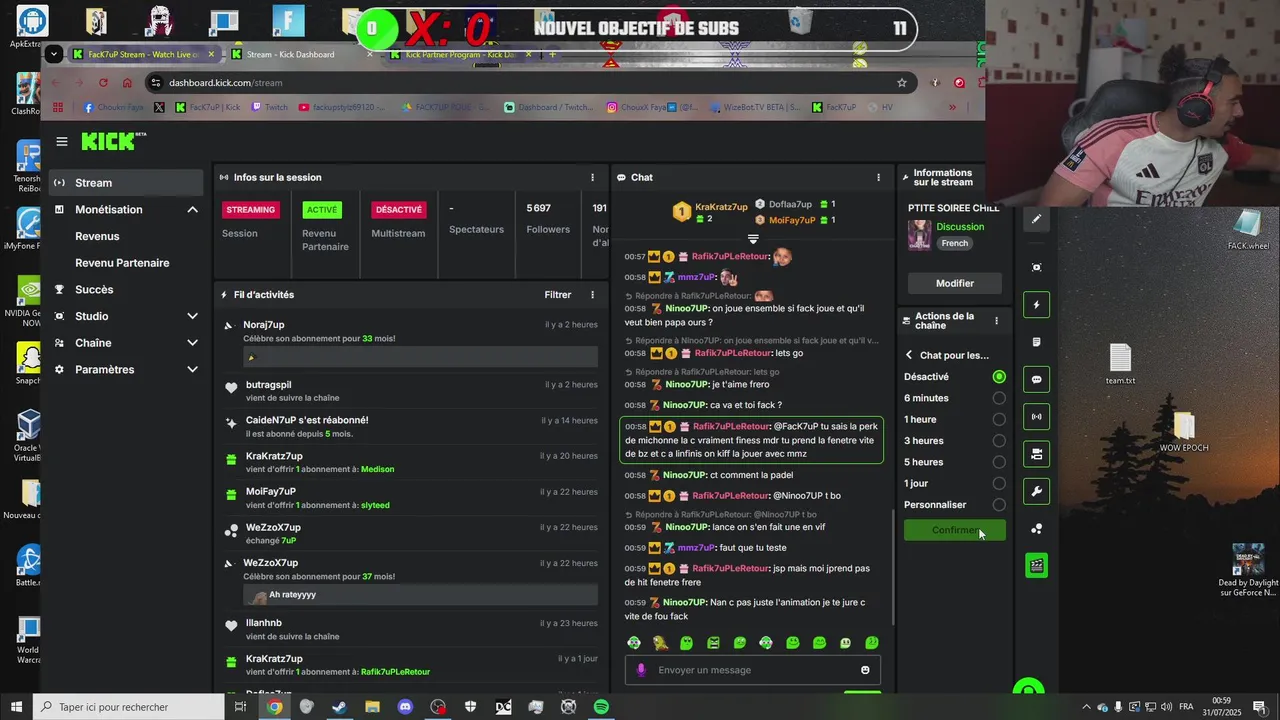Viewport: 1280px width, 720px height.
Task: Click the broadcast signal icon in right toolbar
Action: pyautogui.click(x=1036, y=416)
